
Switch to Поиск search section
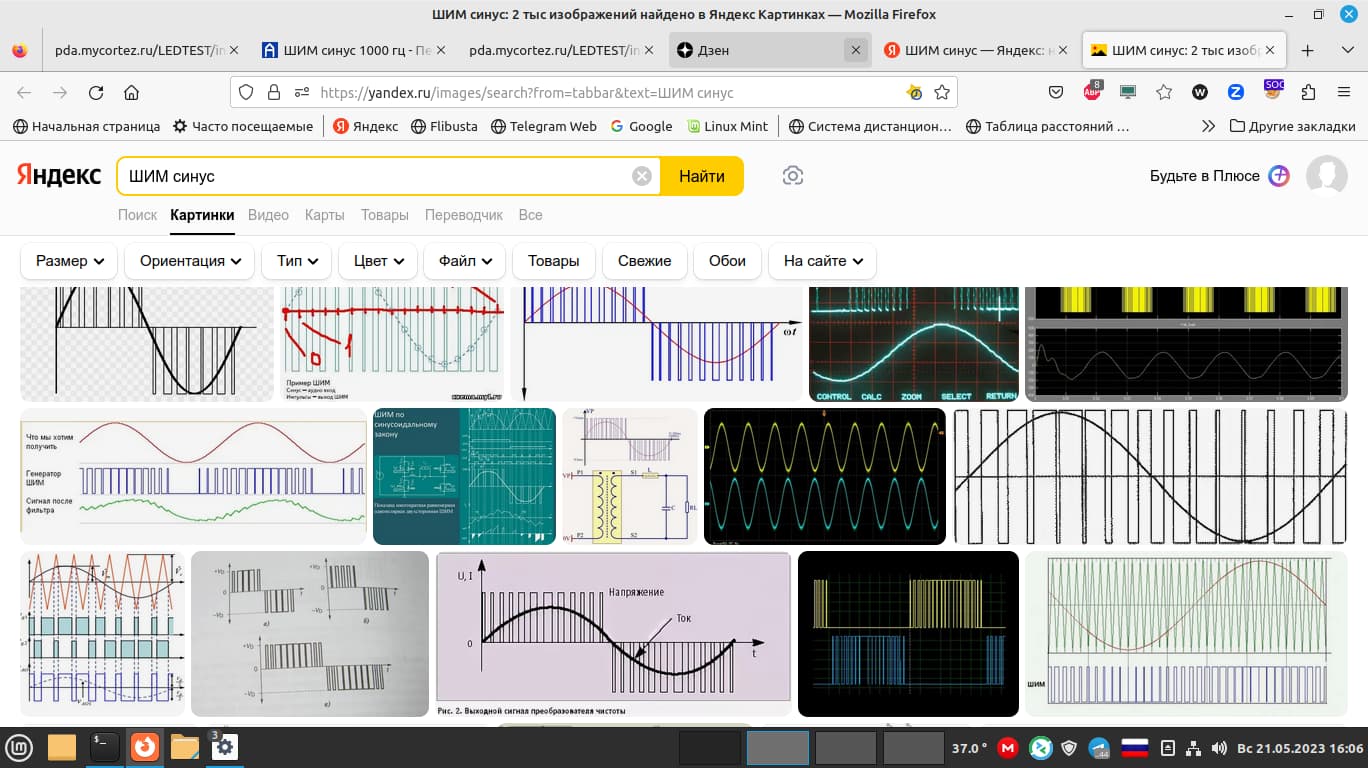click(138, 215)
